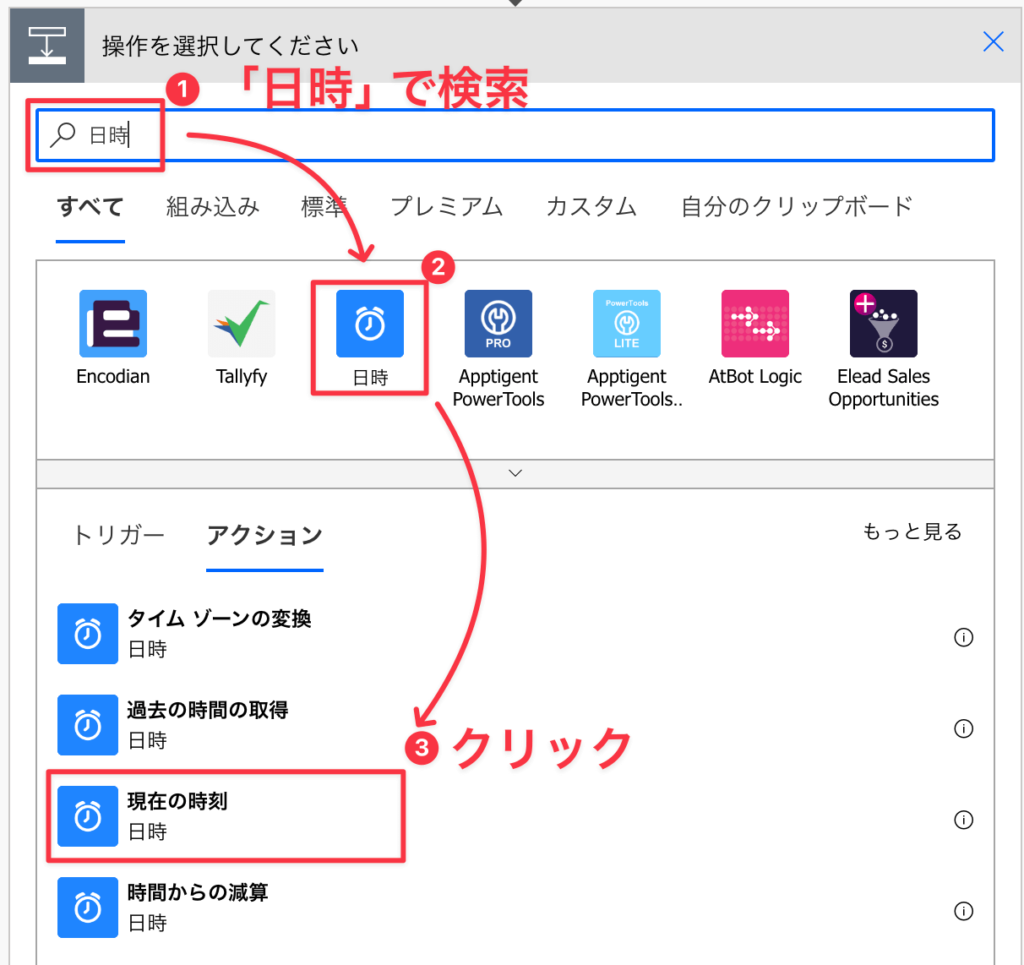Click the Elead Sales Opportunities label
The width and height of the screenshot is (1024, 965).
(x=884, y=388)
